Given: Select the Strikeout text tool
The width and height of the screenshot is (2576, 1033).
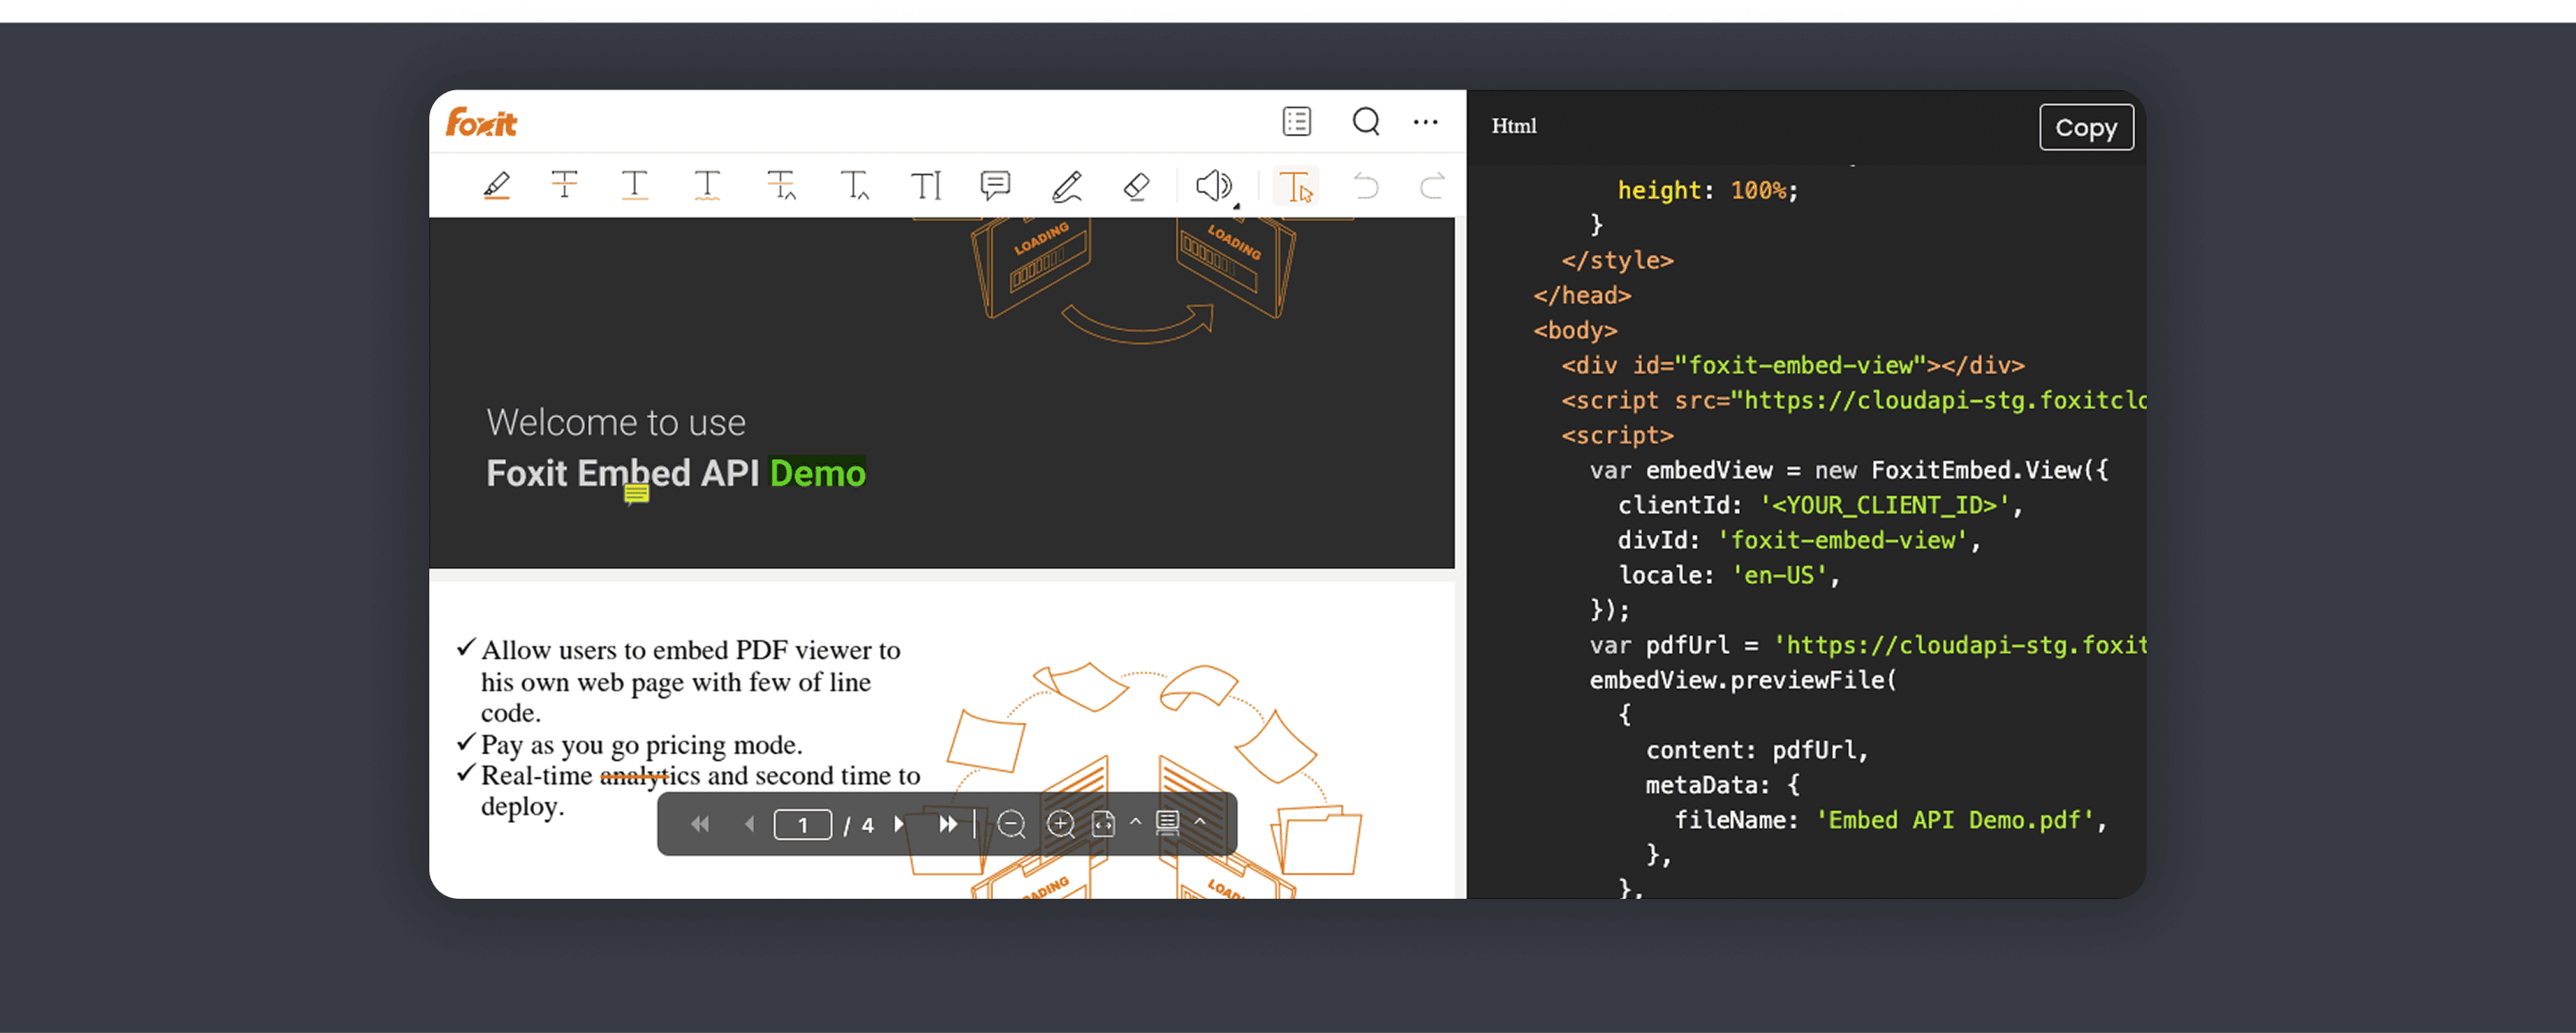Looking at the screenshot, I should click(565, 185).
